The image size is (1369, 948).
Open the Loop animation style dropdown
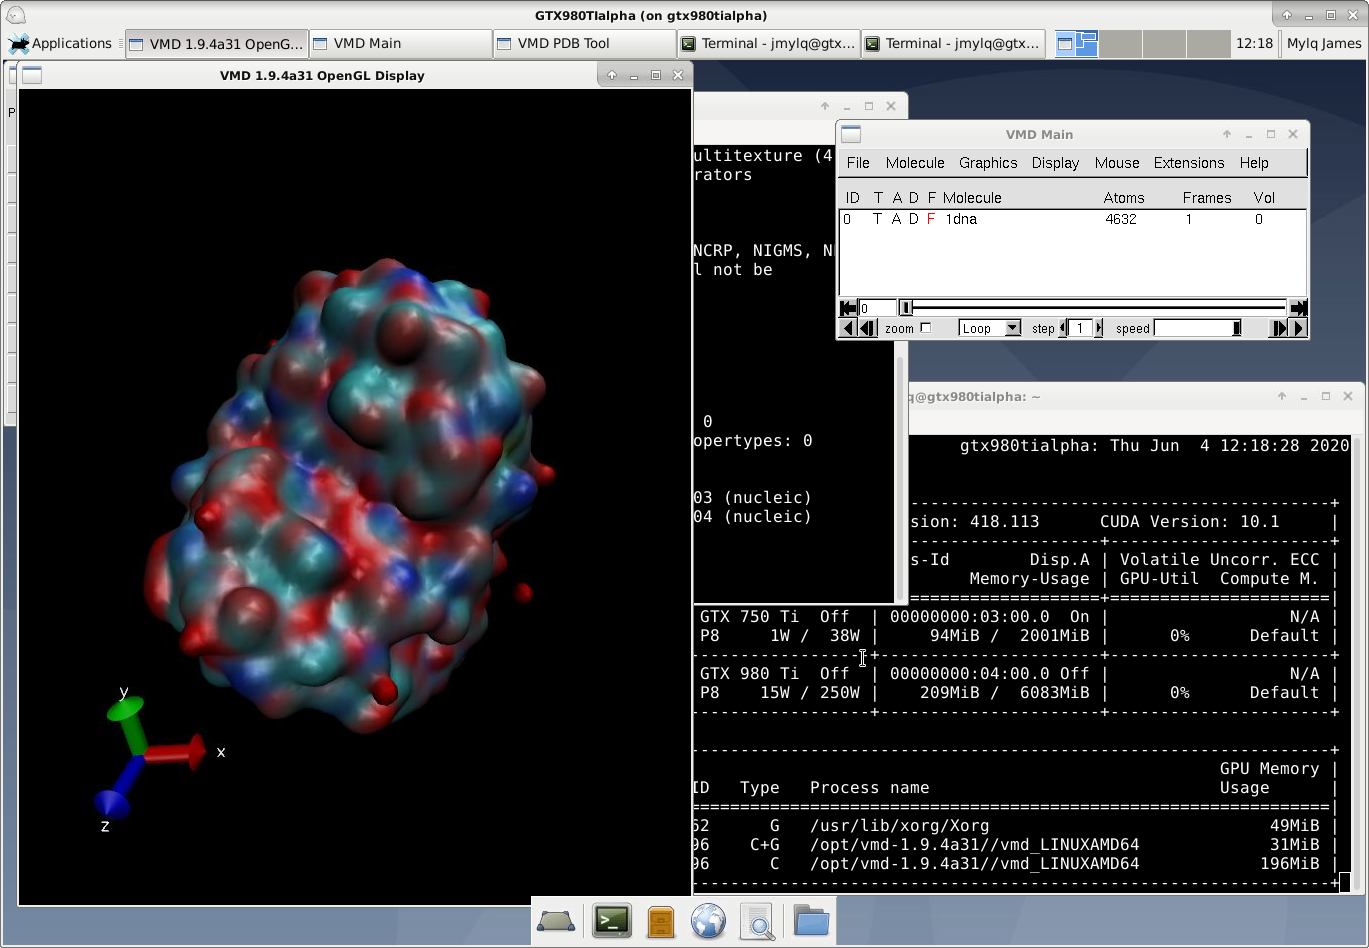point(989,328)
